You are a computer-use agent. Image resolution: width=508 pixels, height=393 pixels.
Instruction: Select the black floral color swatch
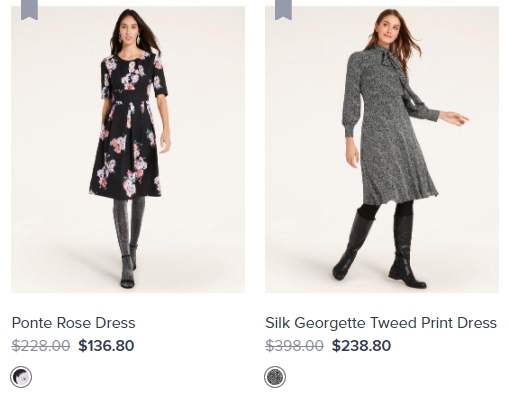pos(21,377)
